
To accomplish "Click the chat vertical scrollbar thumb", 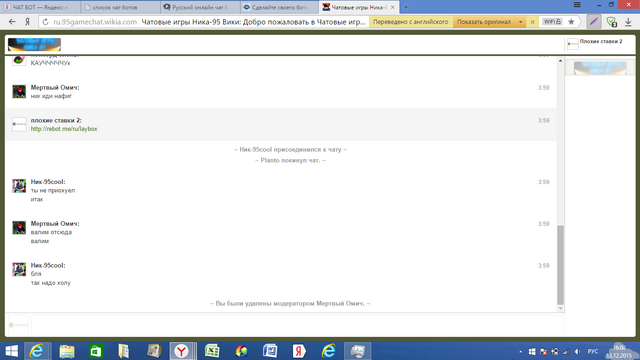I will pyautogui.click(x=560, y=265).
